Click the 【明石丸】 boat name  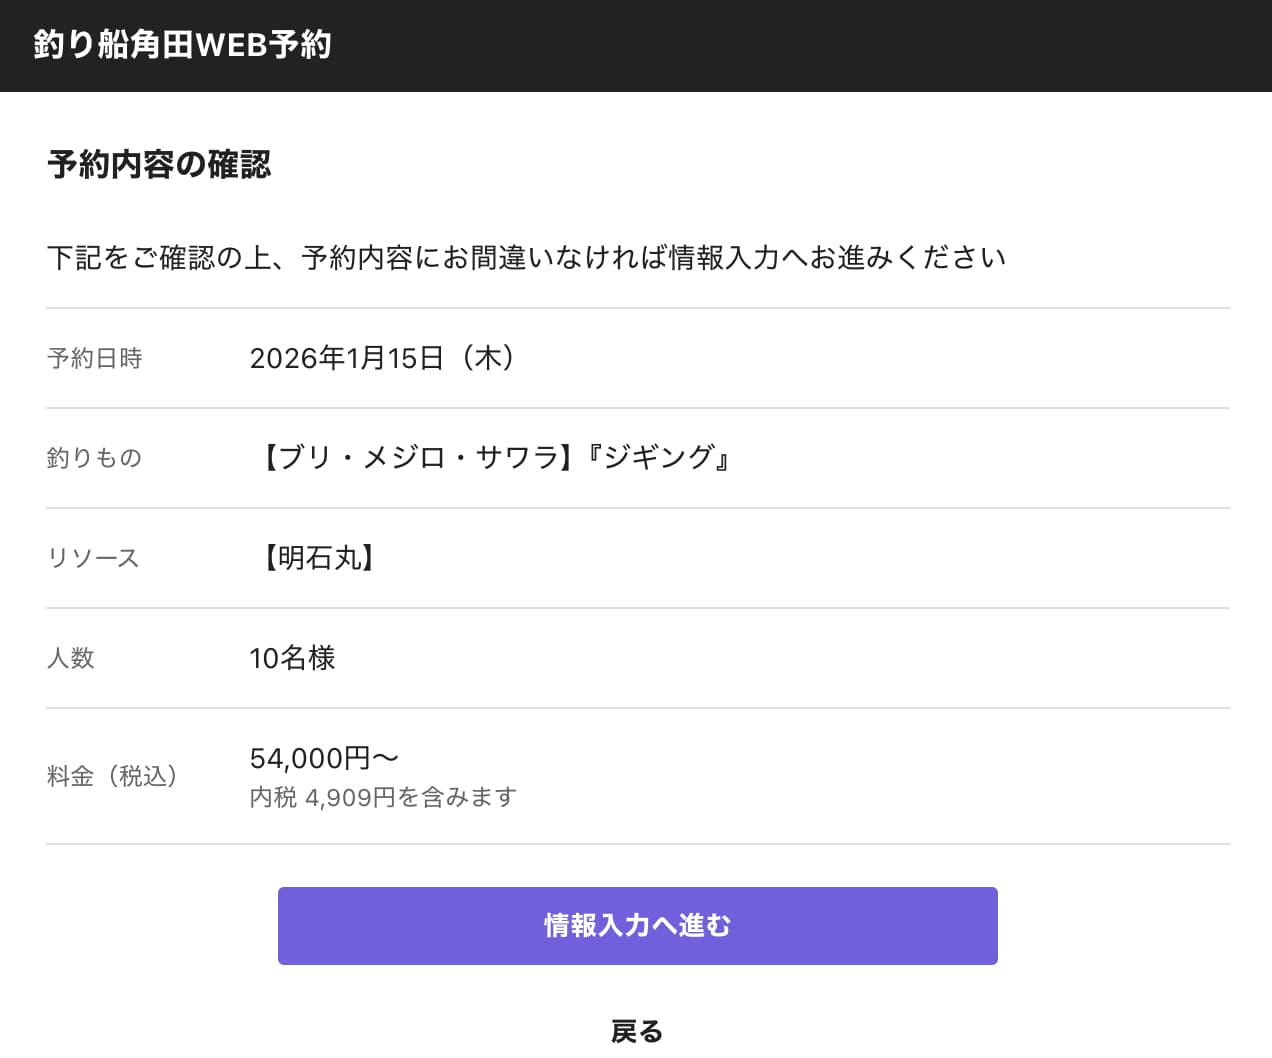point(318,558)
